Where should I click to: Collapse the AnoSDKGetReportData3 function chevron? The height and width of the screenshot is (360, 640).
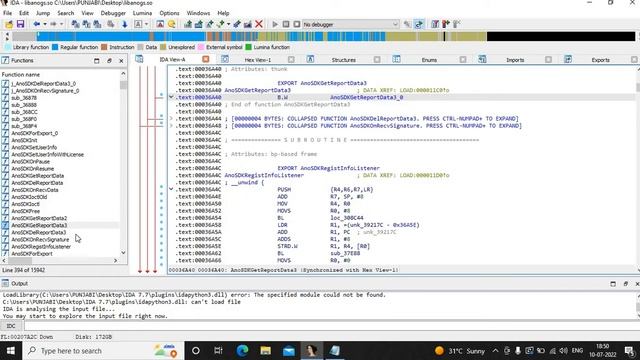point(171,98)
